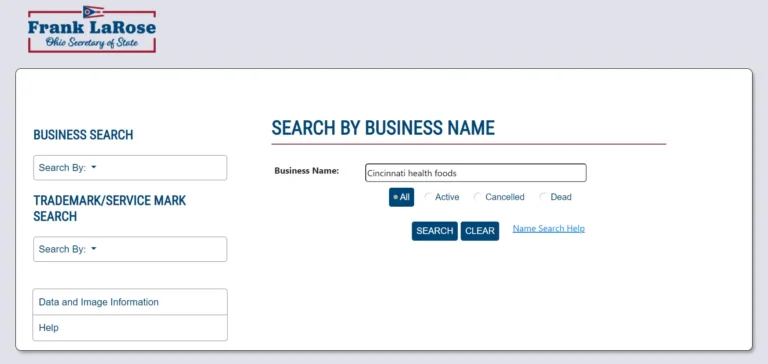Click the Frank LaRose logo
Image resolution: width=768 pixels, height=364 pixels.
92,29
